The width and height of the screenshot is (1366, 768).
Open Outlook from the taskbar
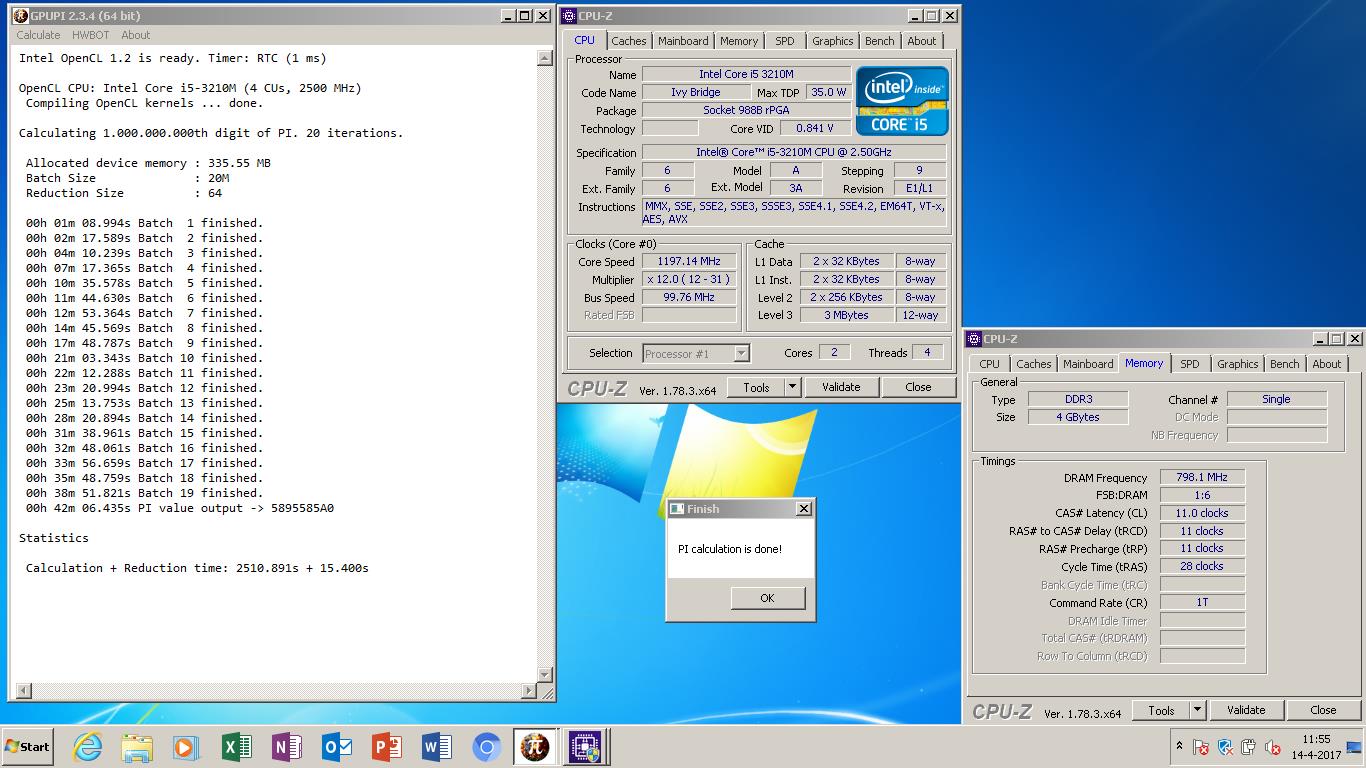pos(336,747)
